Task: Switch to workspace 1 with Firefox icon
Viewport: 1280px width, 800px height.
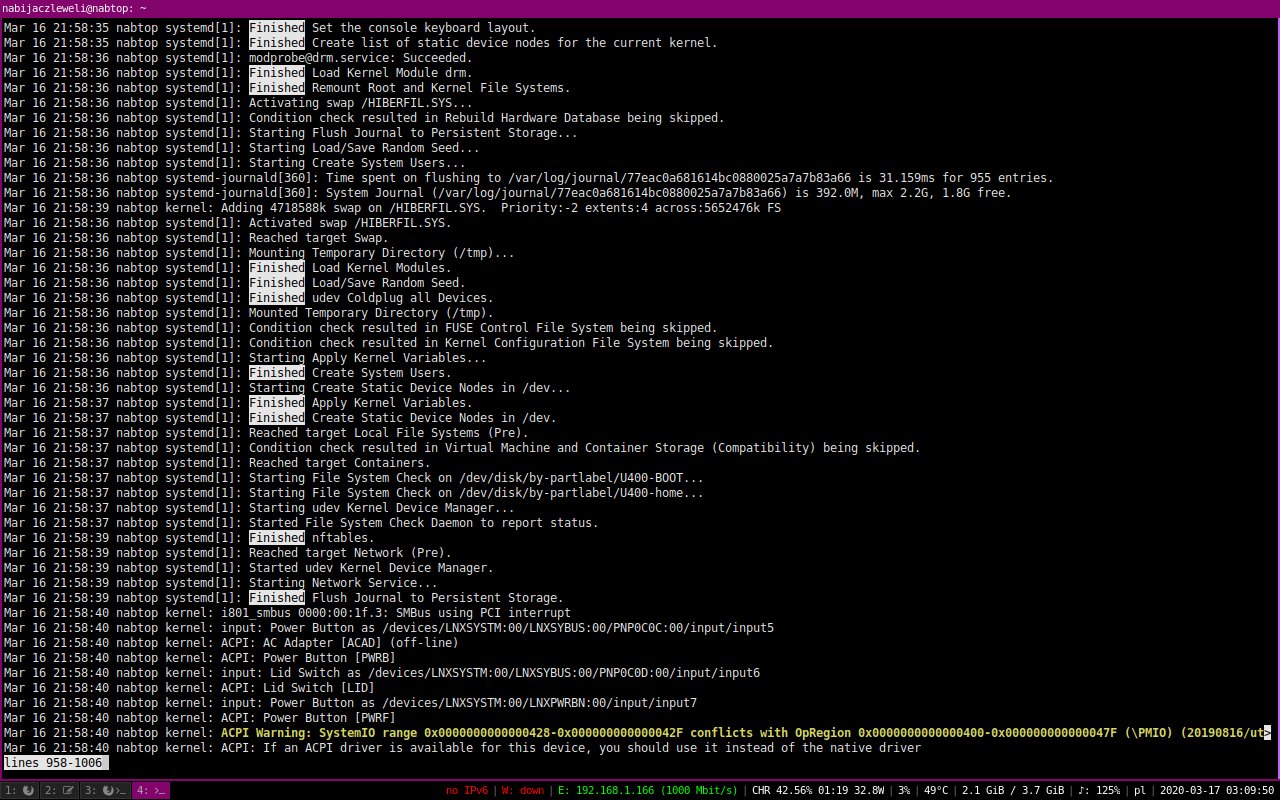Action: click(20, 790)
